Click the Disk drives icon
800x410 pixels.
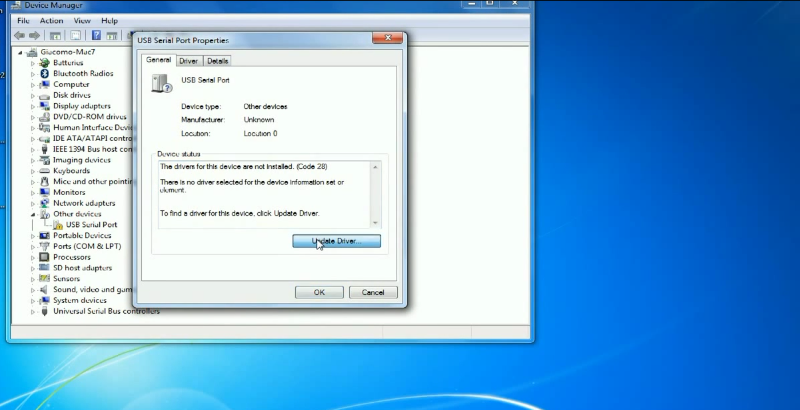click(44, 95)
